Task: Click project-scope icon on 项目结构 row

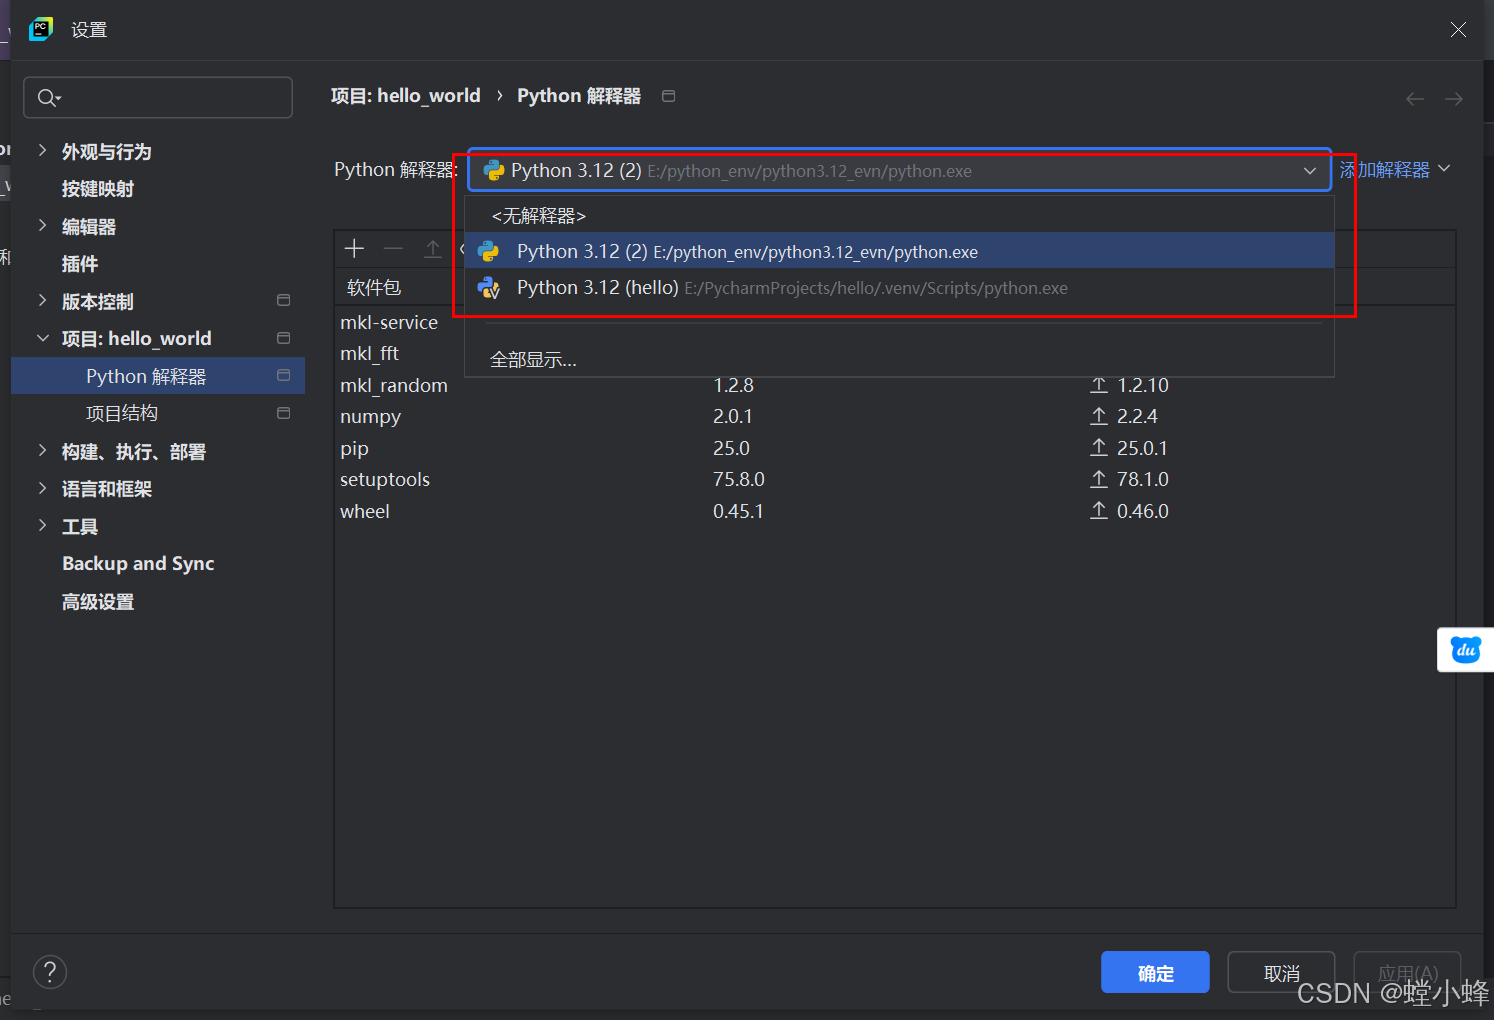Action: 284,413
